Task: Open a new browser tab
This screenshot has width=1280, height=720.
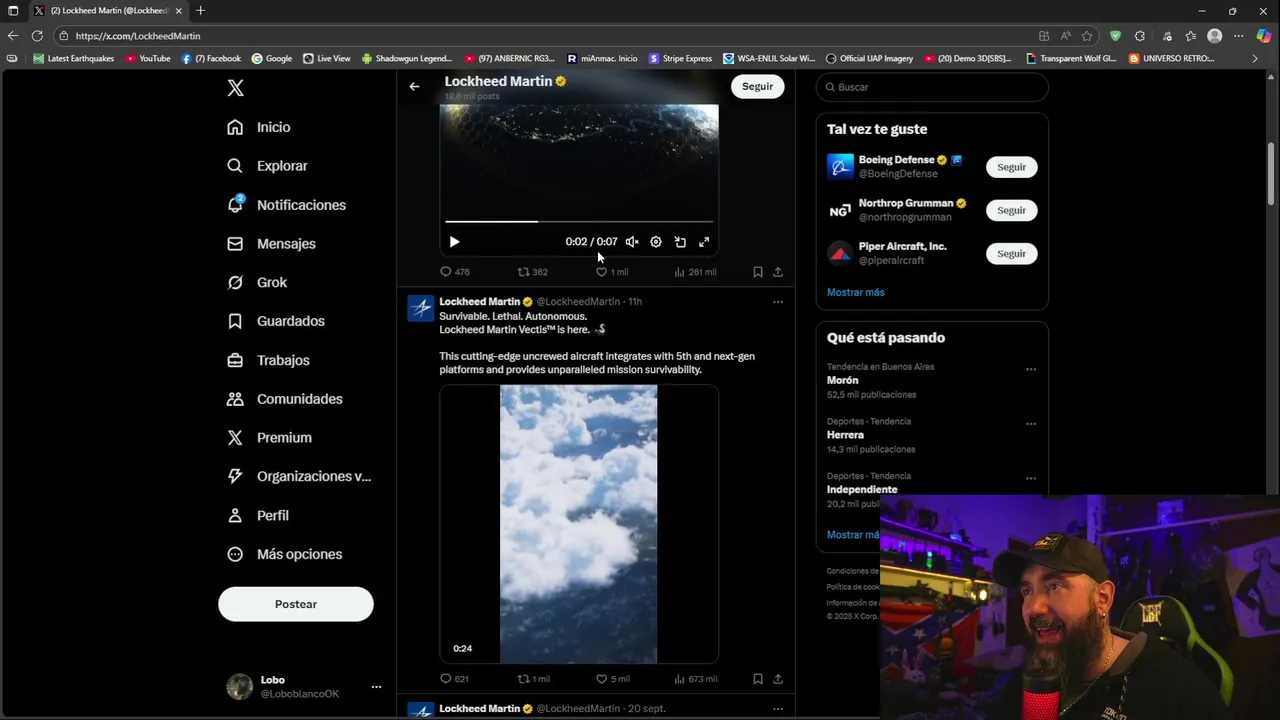Action: pos(200,11)
